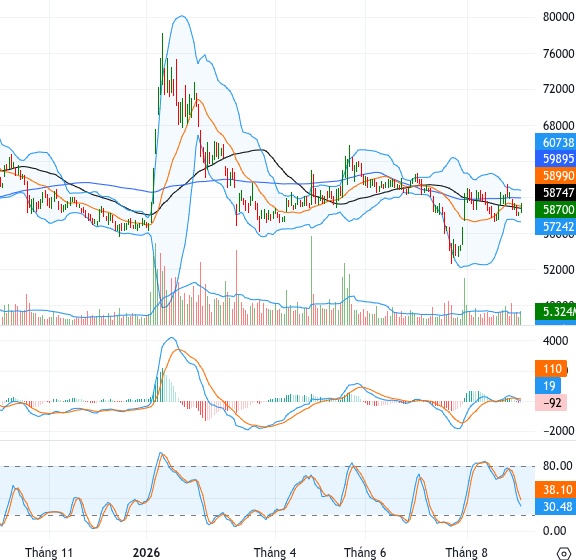
Task: Click the 76000 price scale tick
Action: (x=558, y=54)
